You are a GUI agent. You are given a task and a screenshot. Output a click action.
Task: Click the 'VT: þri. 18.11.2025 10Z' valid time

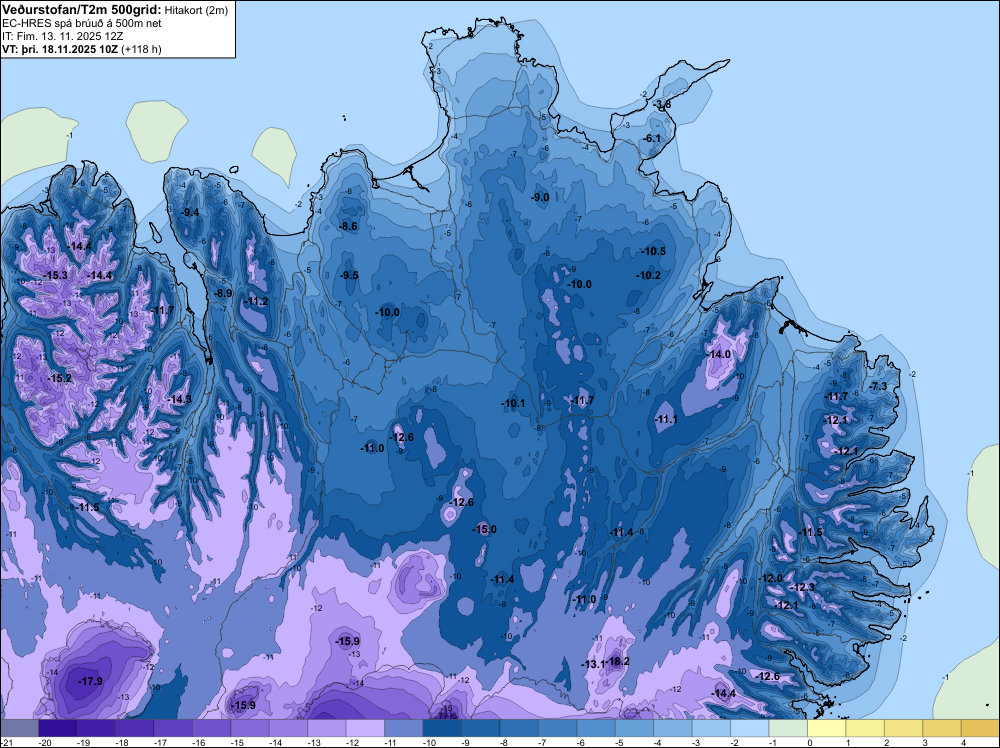(x=60, y=49)
